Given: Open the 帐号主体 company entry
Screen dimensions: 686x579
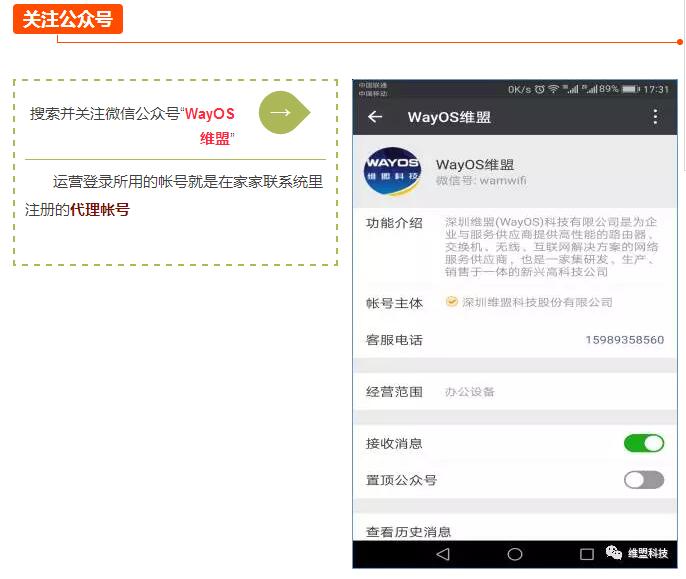Looking at the screenshot, I should pyautogui.click(x=515, y=302).
